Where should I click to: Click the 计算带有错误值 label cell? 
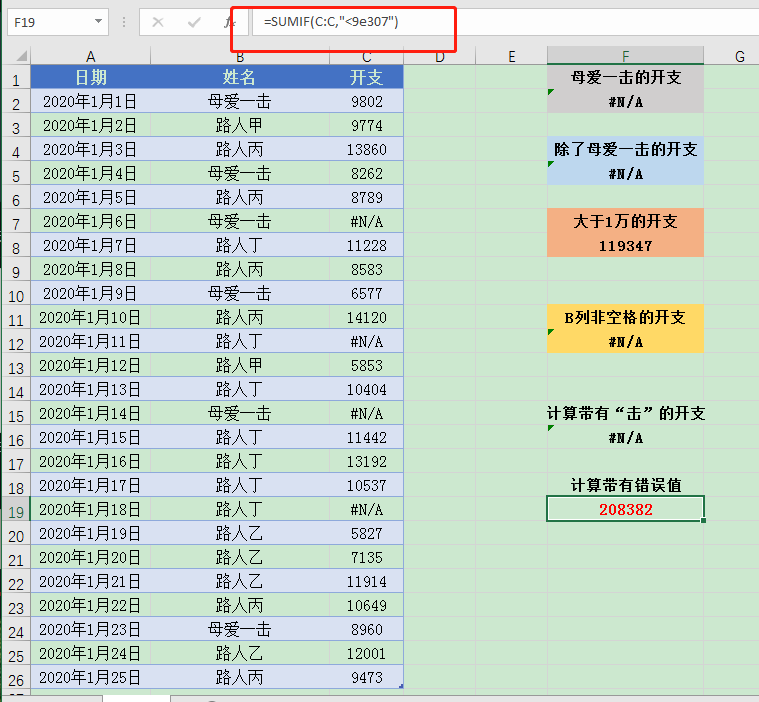point(625,485)
